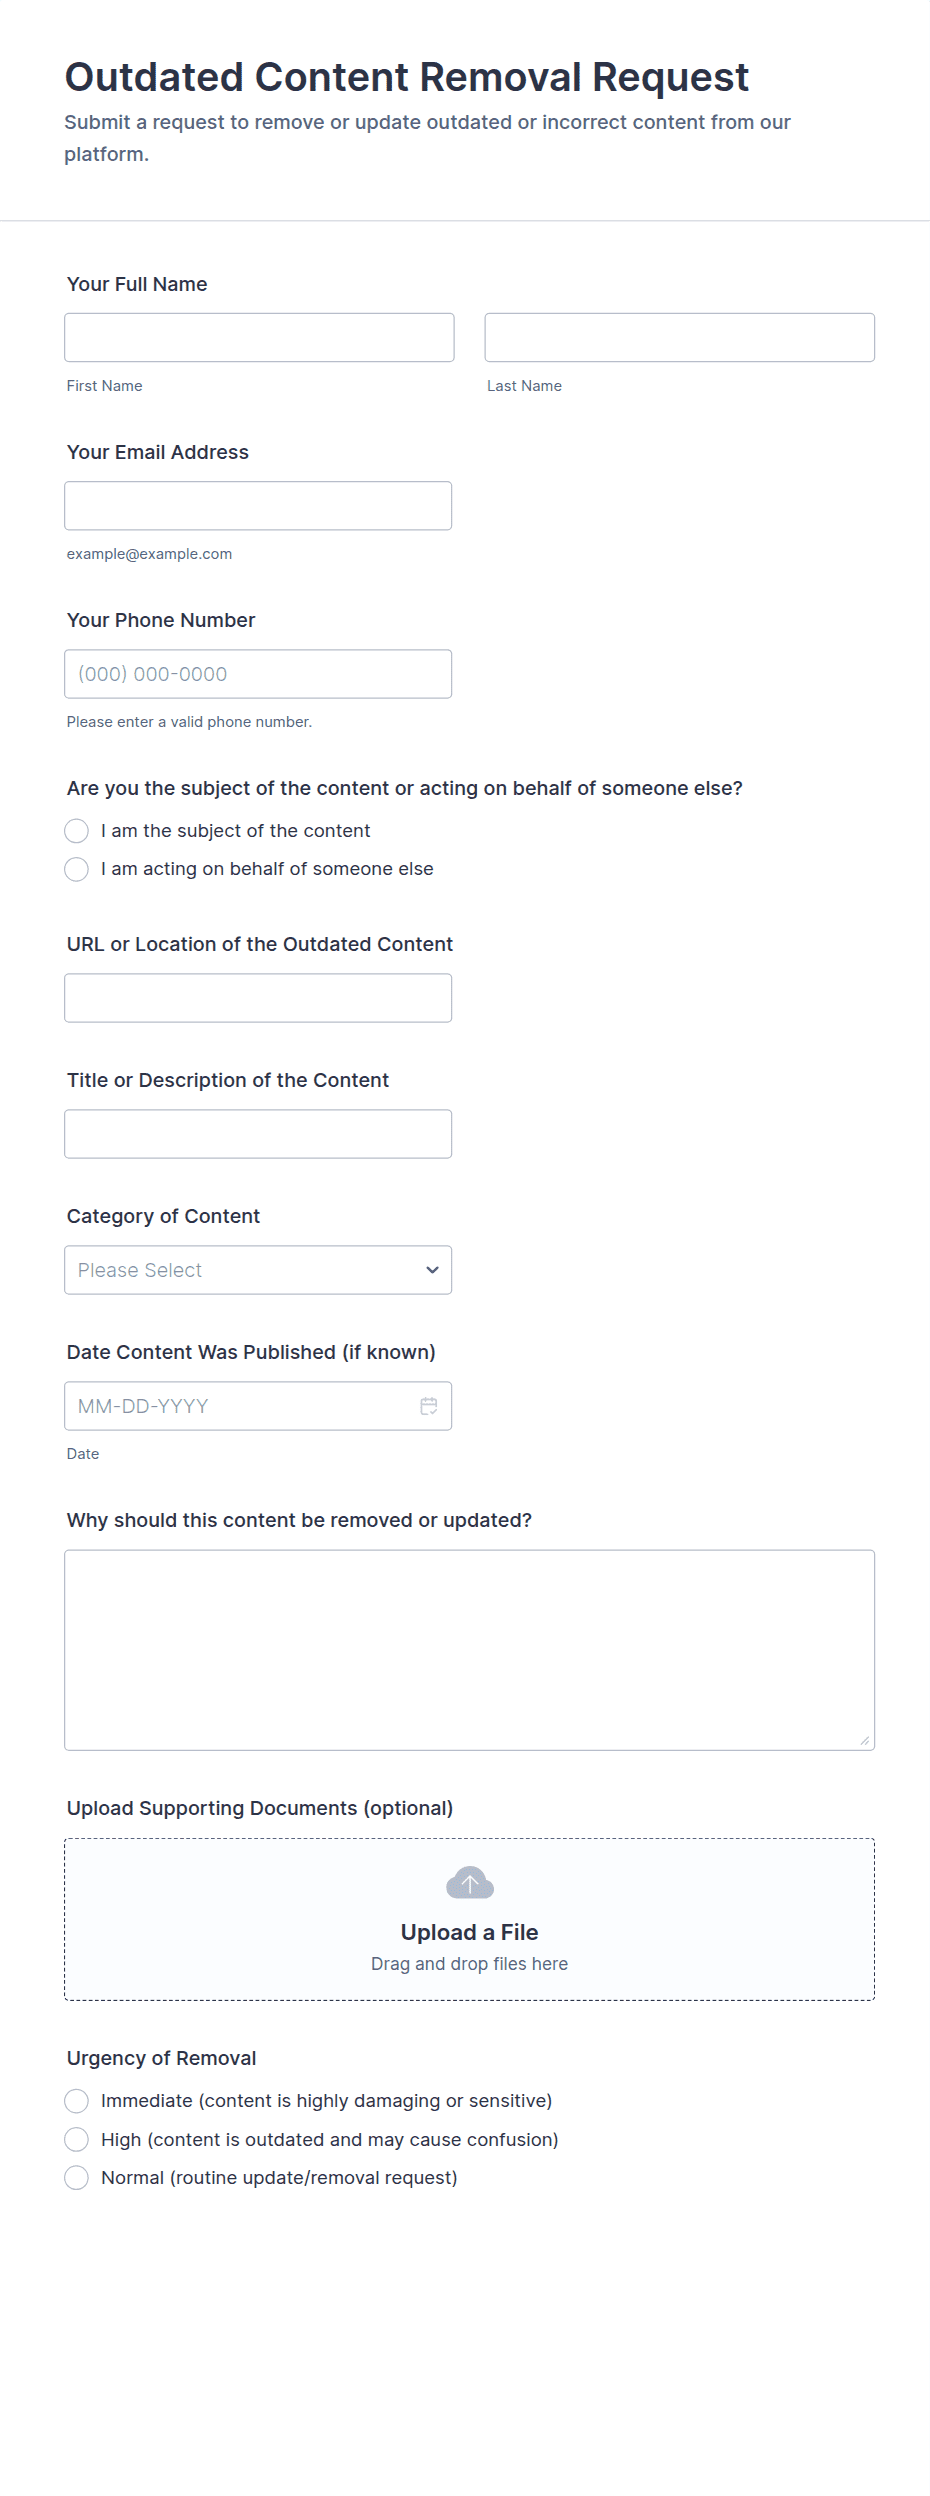
Task: Click the Upload a File text
Action: coord(469,1932)
